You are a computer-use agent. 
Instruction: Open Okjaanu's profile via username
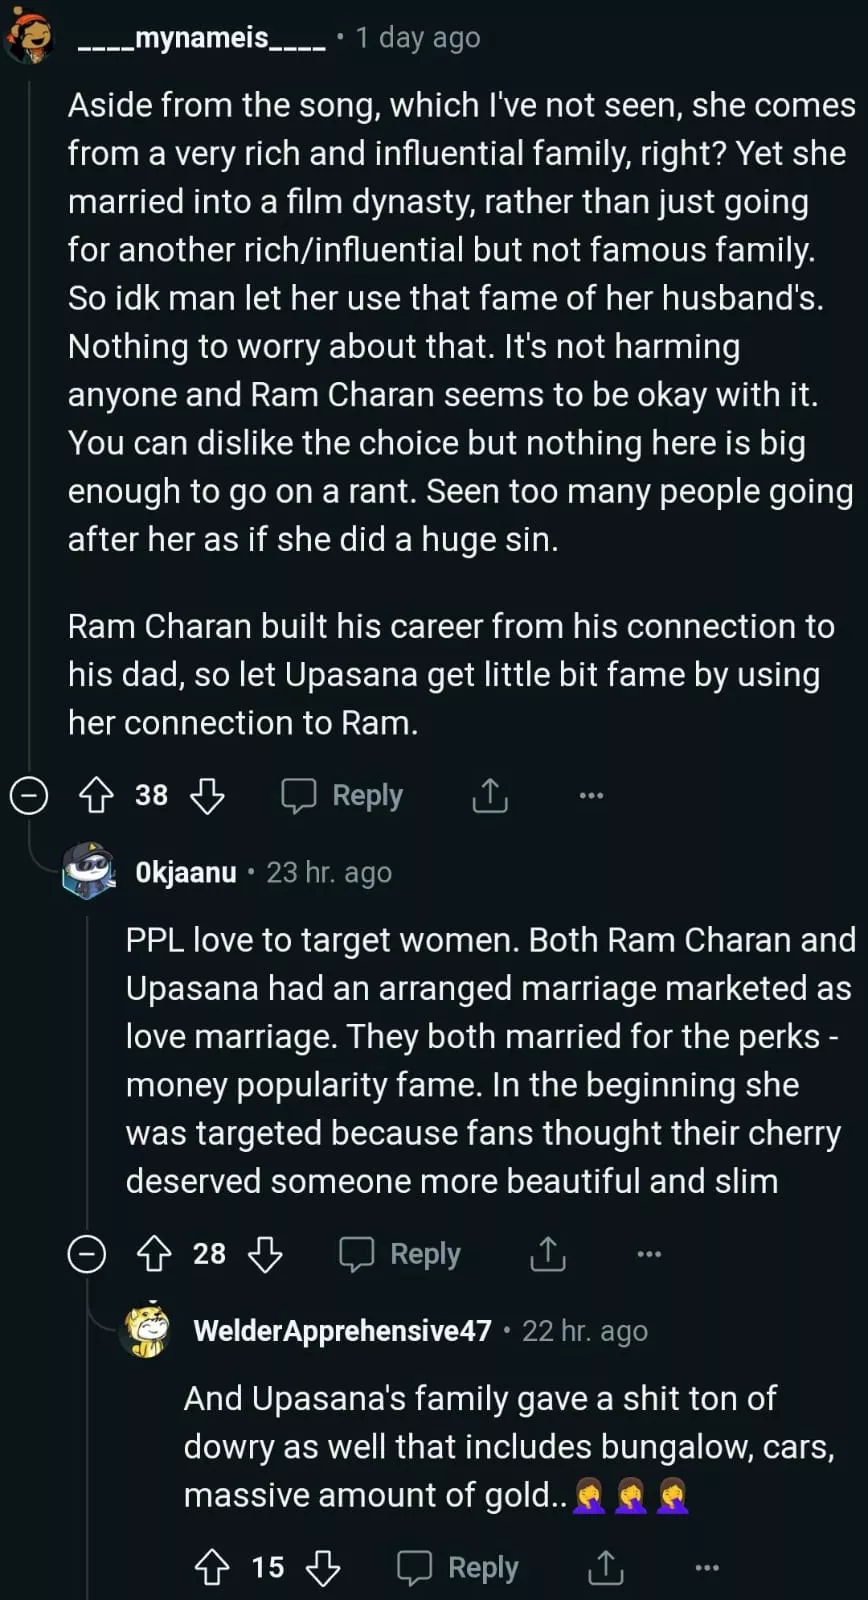pyautogui.click(x=186, y=873)
